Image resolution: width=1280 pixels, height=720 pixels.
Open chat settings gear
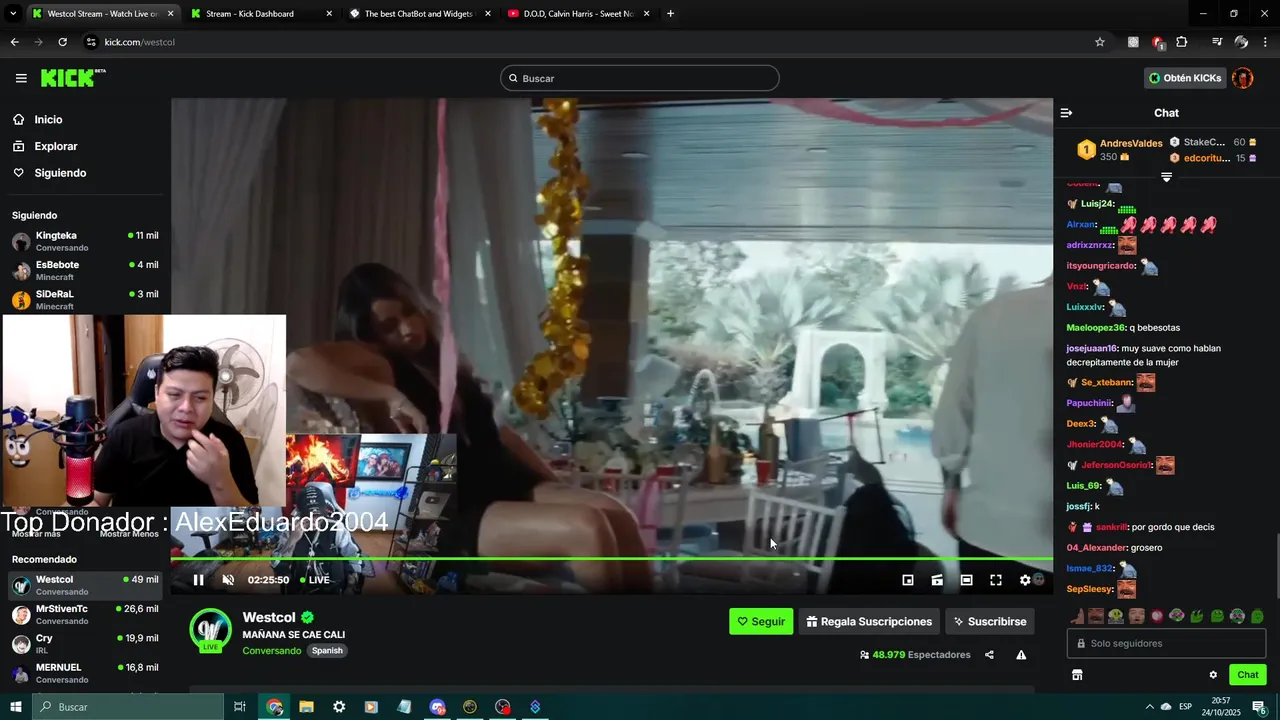(x=1213, y=675)
